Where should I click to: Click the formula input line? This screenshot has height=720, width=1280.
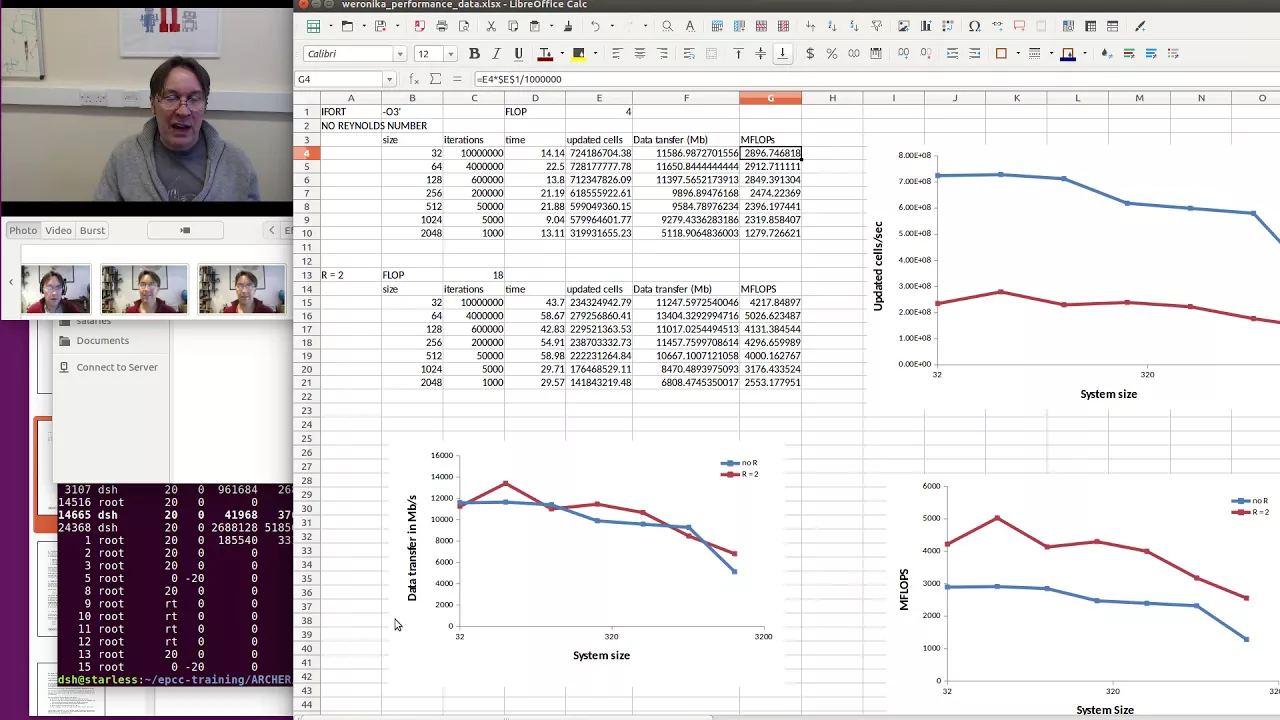click(x=875, y=79)
